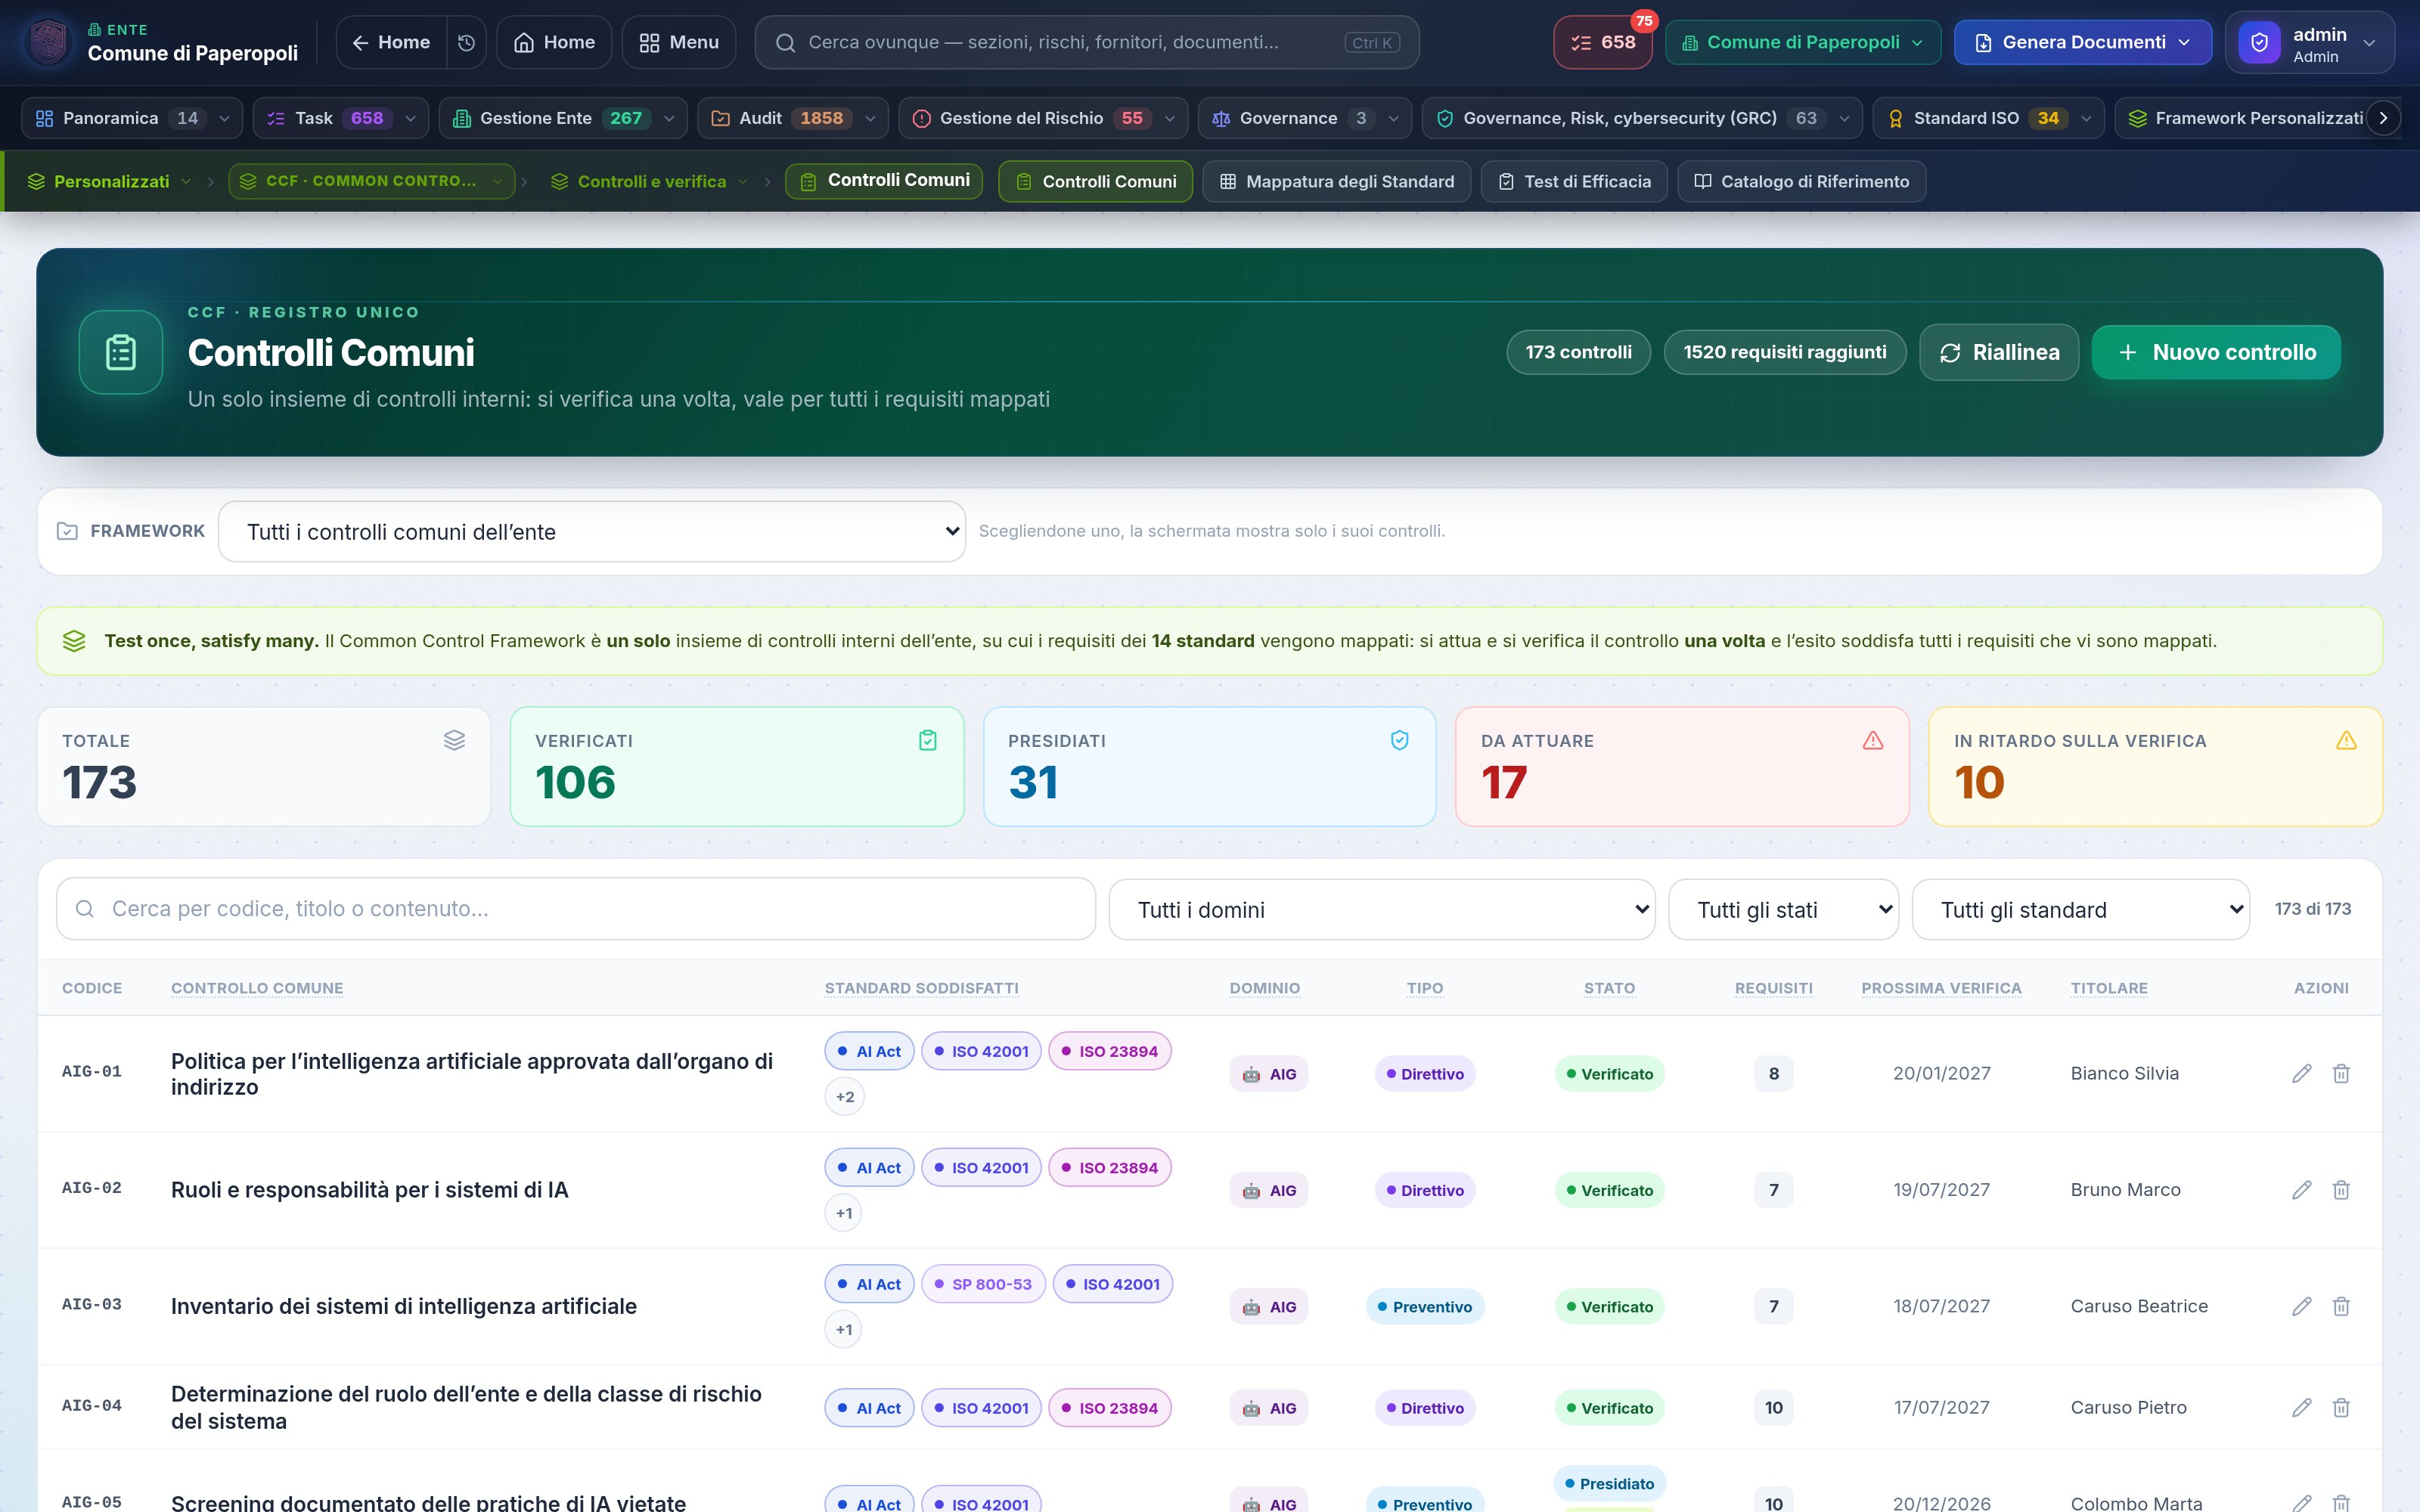The height and width of the screenshot is (1512, 2420).
Task: Click the search icon in the controls filter field
Action: click(x=85, y=909)
